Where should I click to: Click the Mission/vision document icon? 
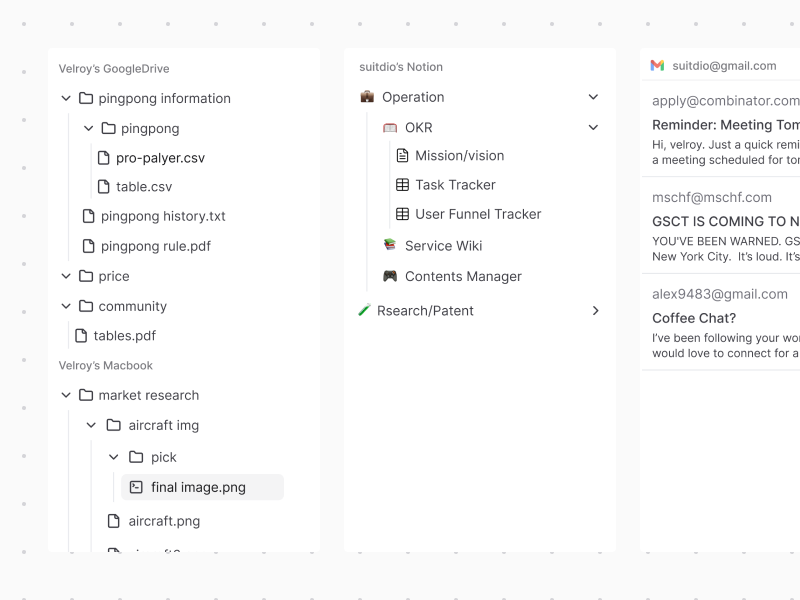point(403,155)
